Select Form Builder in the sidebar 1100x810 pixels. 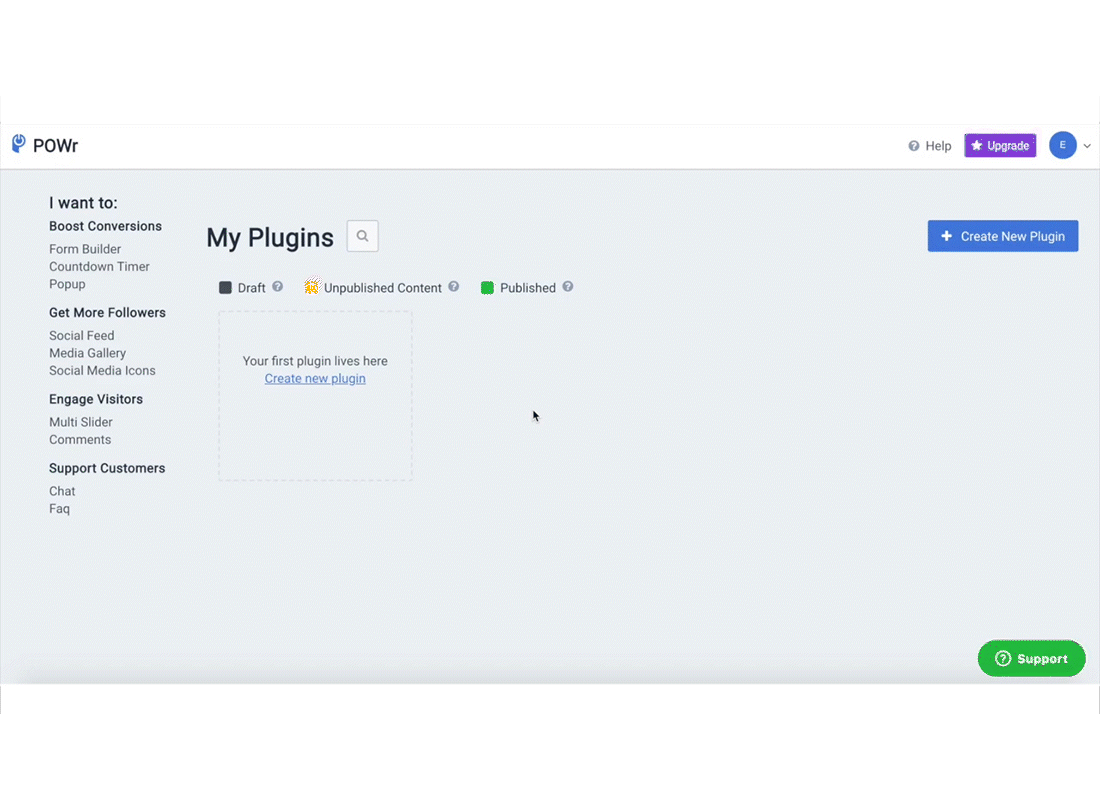[85, 249]
